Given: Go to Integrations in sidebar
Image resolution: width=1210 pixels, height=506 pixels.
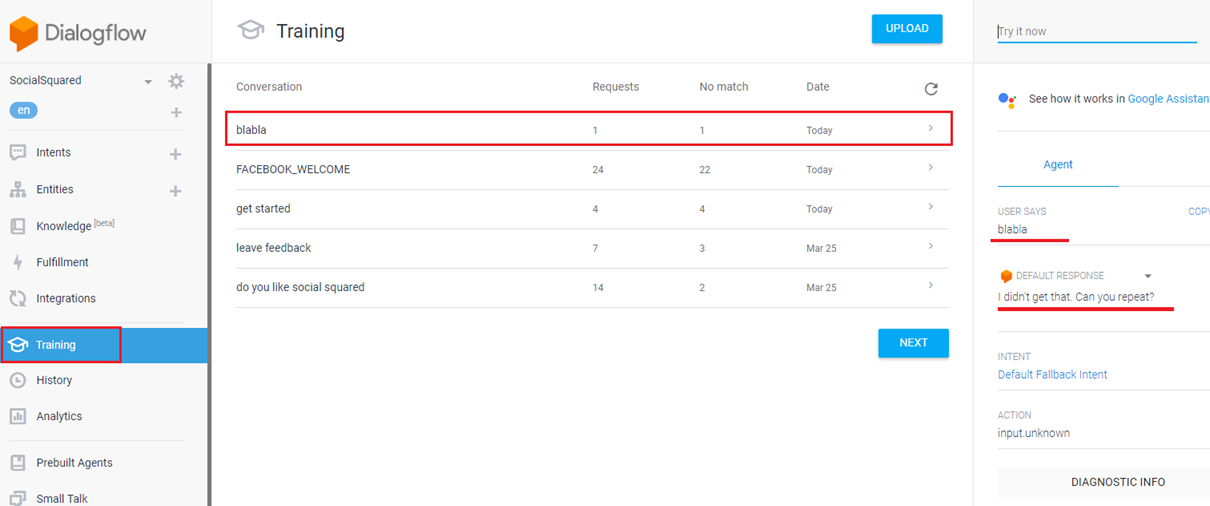Looking at the screenshot, I should point(65,298).
